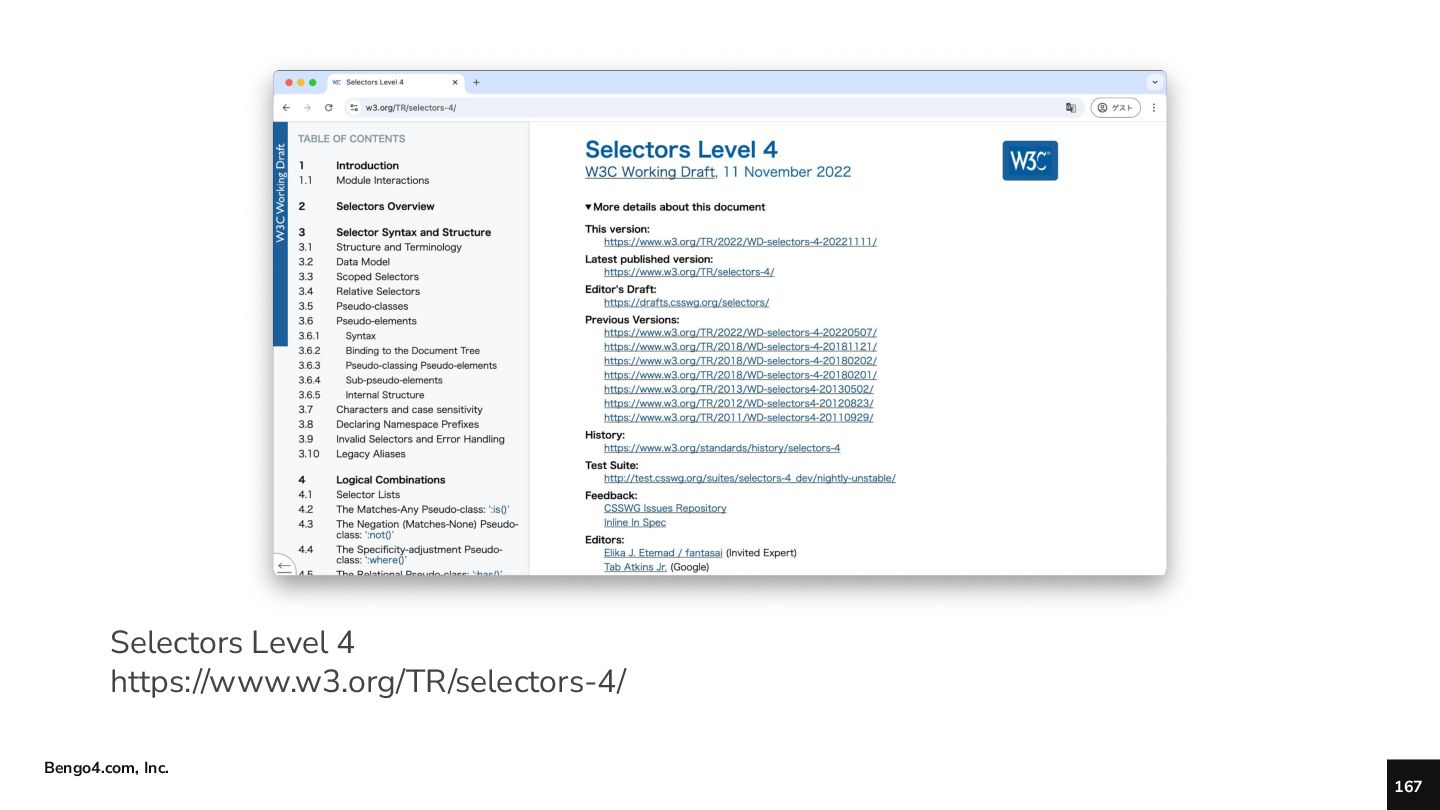The height and width of the screenshot is (810, 1440).
Task: Open the Test Suite nightly-unstable link
Action: pyautogui.click(x=750, y=478)
